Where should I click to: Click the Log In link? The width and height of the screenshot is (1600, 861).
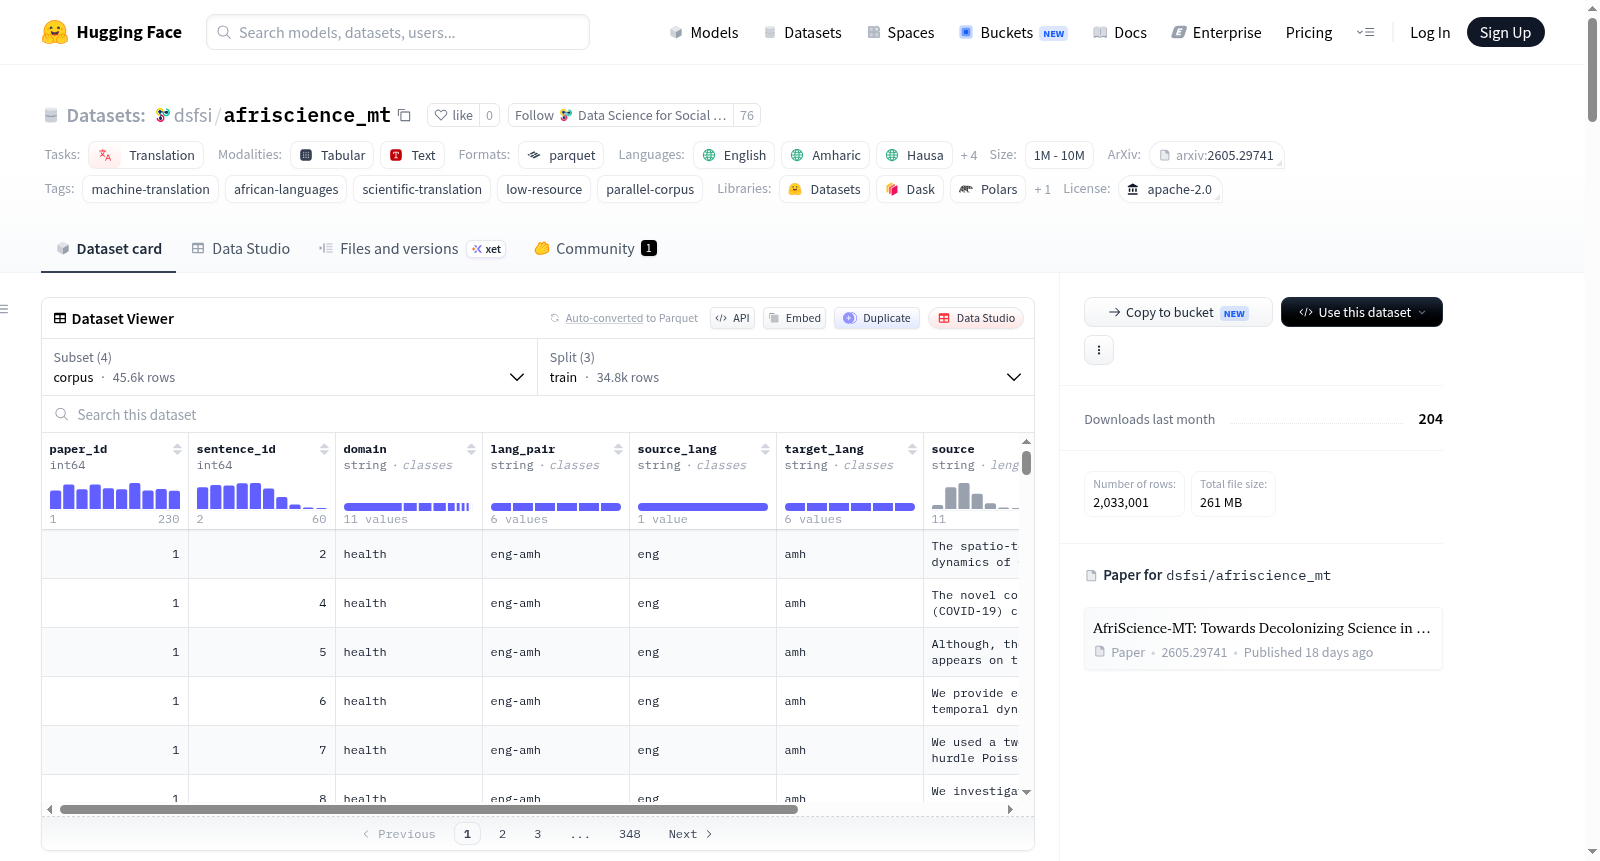1429,32
